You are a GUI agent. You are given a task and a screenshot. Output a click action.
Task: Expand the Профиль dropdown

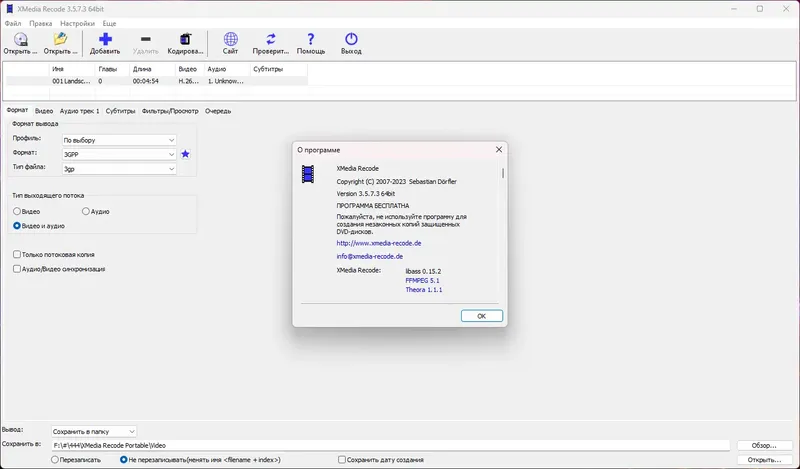click(119, 140)
